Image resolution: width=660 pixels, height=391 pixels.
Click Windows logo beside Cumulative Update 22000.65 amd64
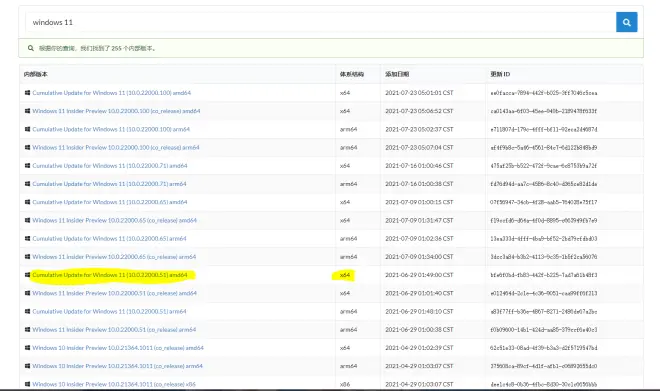click(27, 202)
